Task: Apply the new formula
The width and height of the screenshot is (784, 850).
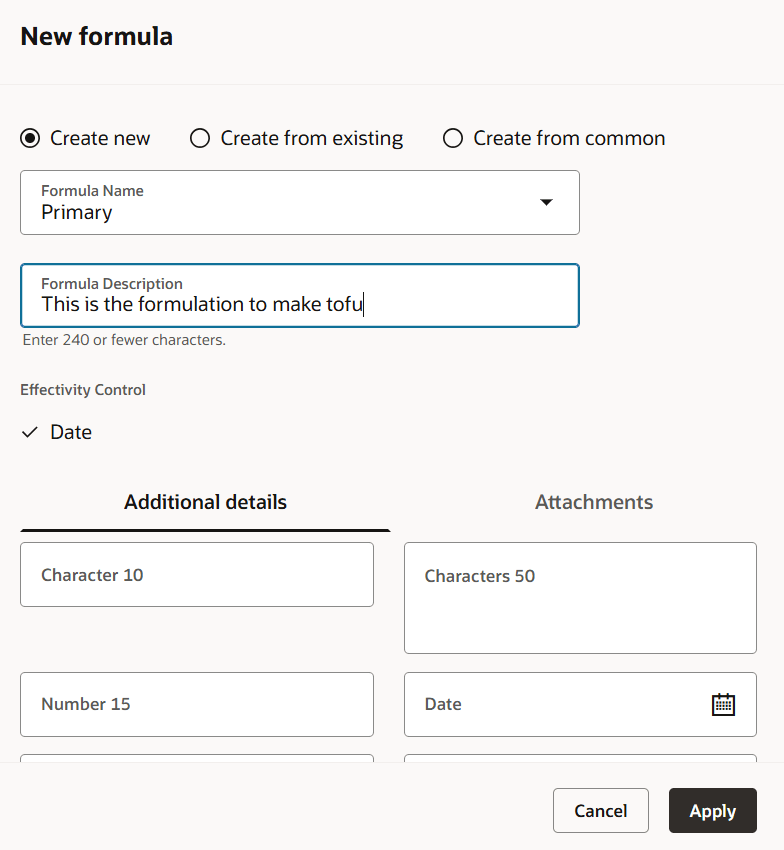Action: point(712,810)
